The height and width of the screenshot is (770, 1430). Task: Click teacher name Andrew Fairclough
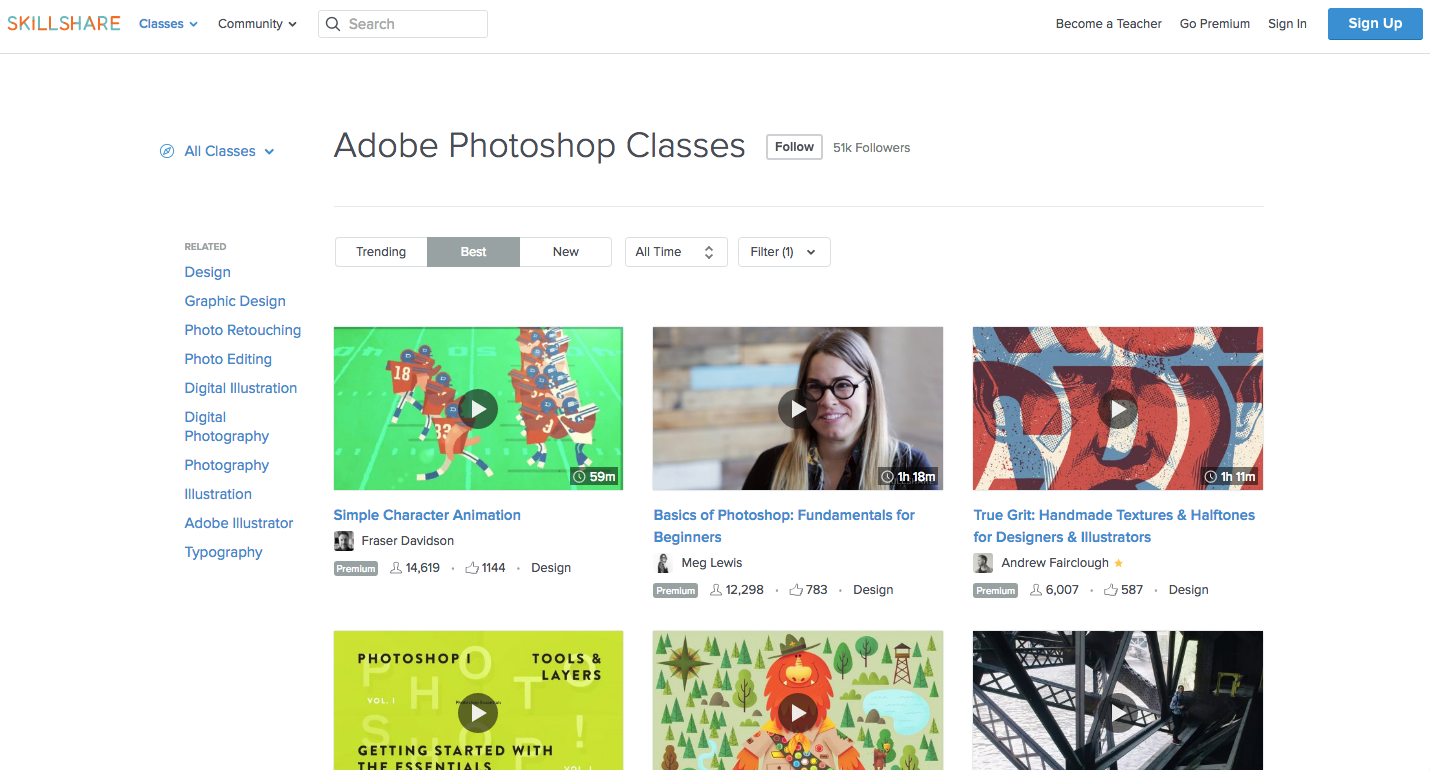pos(1055,563)
